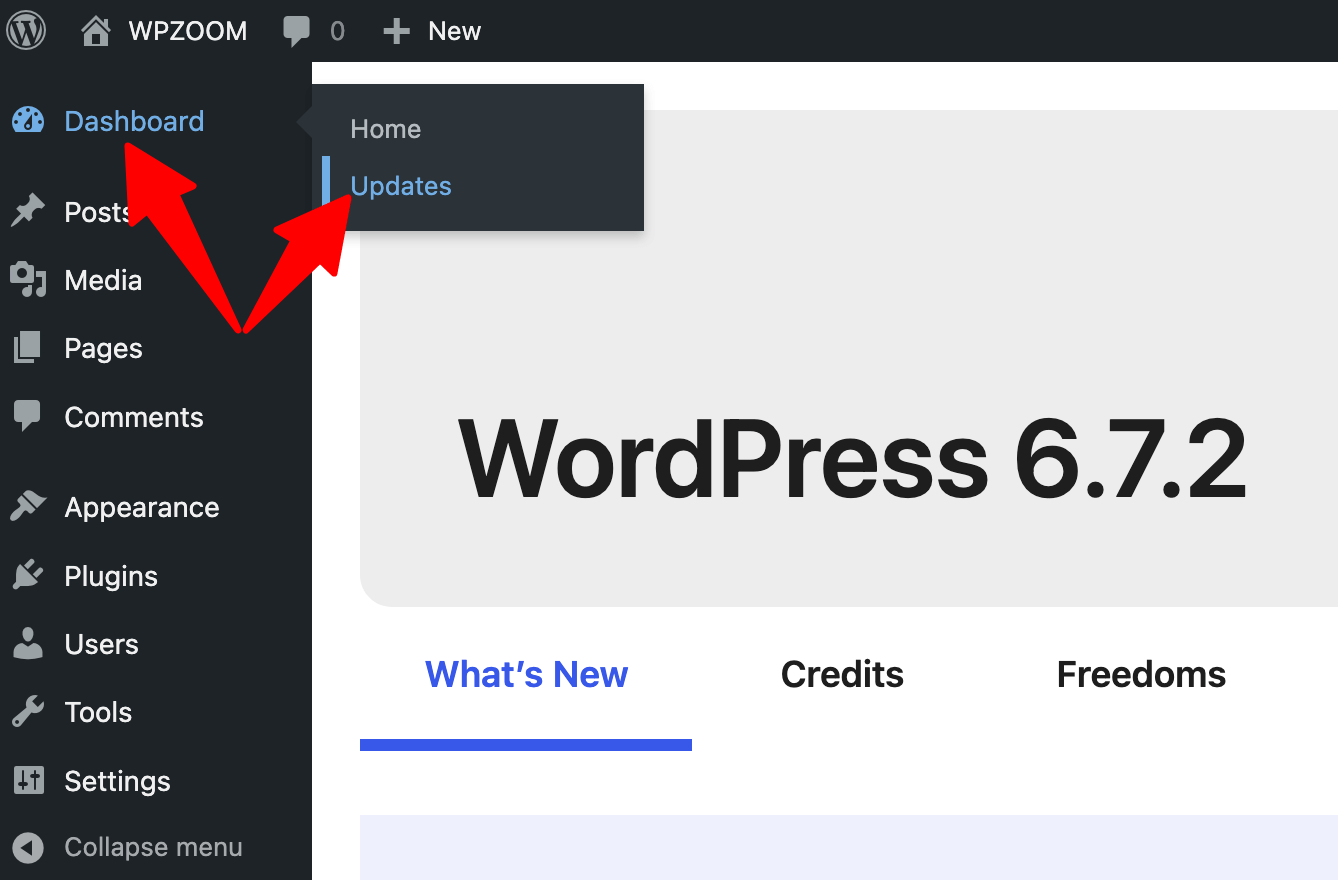This screenshot has height=880, width=1338.
Task: Open the Freedoms tab
Action: coord(1140,674)
